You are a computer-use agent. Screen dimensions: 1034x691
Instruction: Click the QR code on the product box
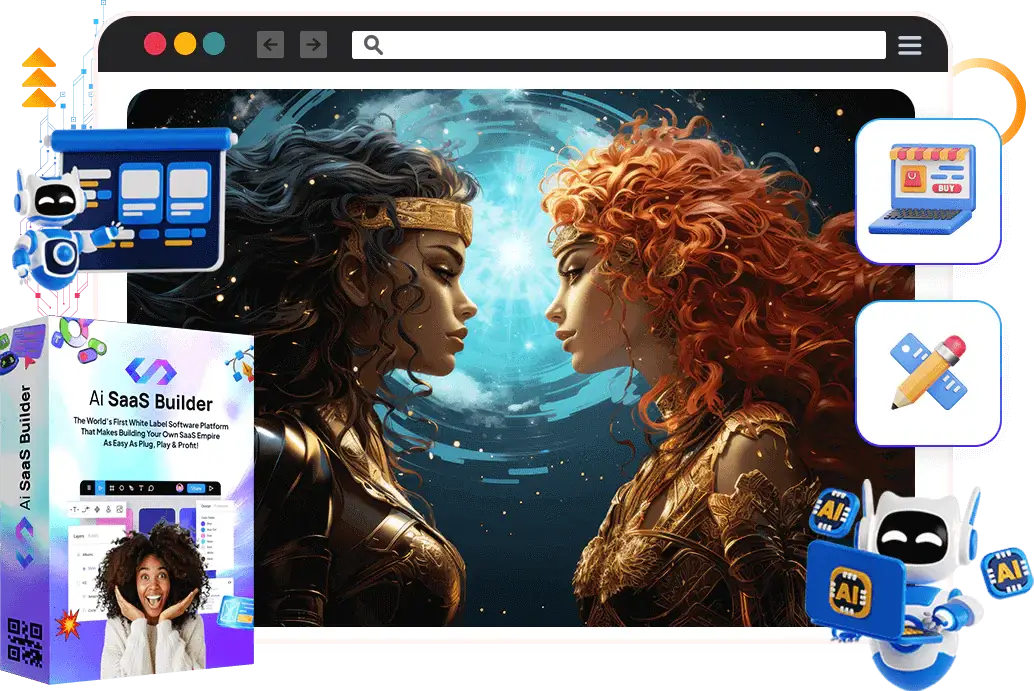[x=23, y=643]
